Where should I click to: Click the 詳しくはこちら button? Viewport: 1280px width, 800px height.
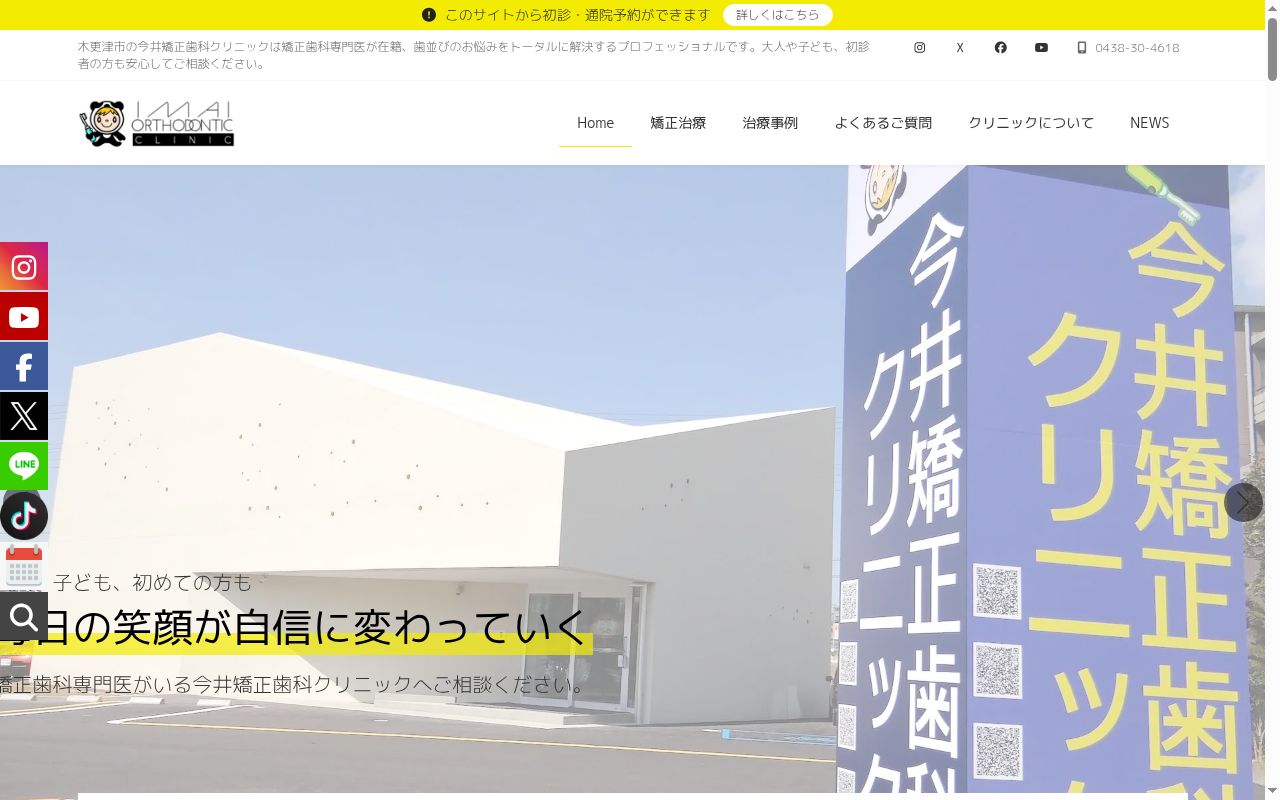tap(778, 15)
